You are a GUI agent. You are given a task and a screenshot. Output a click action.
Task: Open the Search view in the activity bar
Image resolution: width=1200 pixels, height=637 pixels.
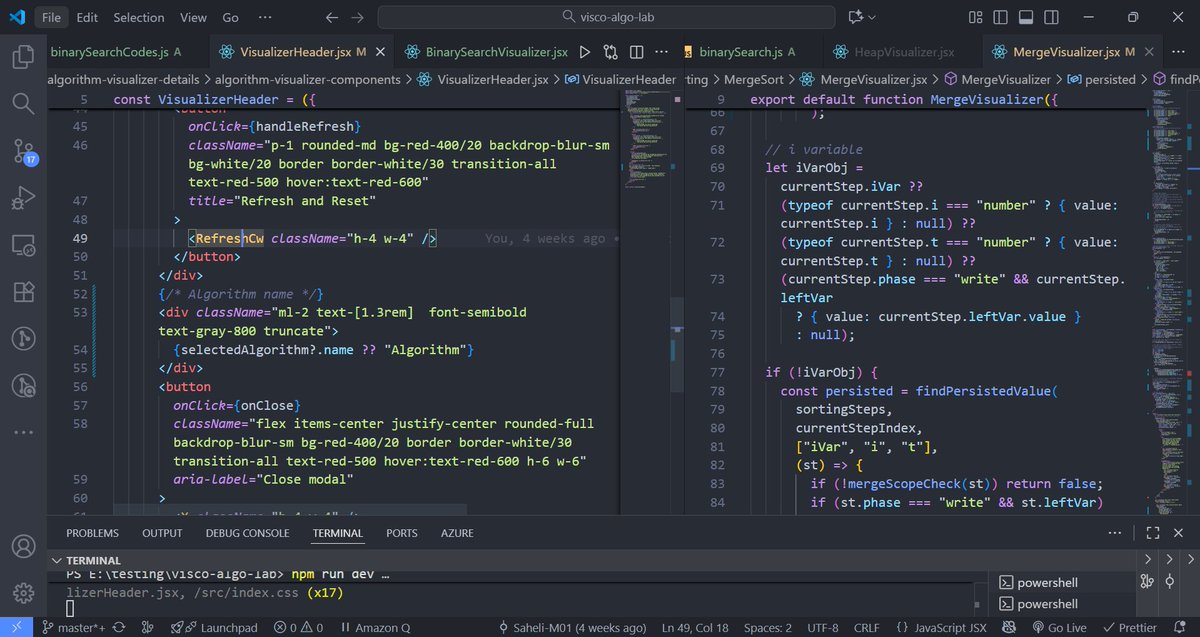pos(23,104)
